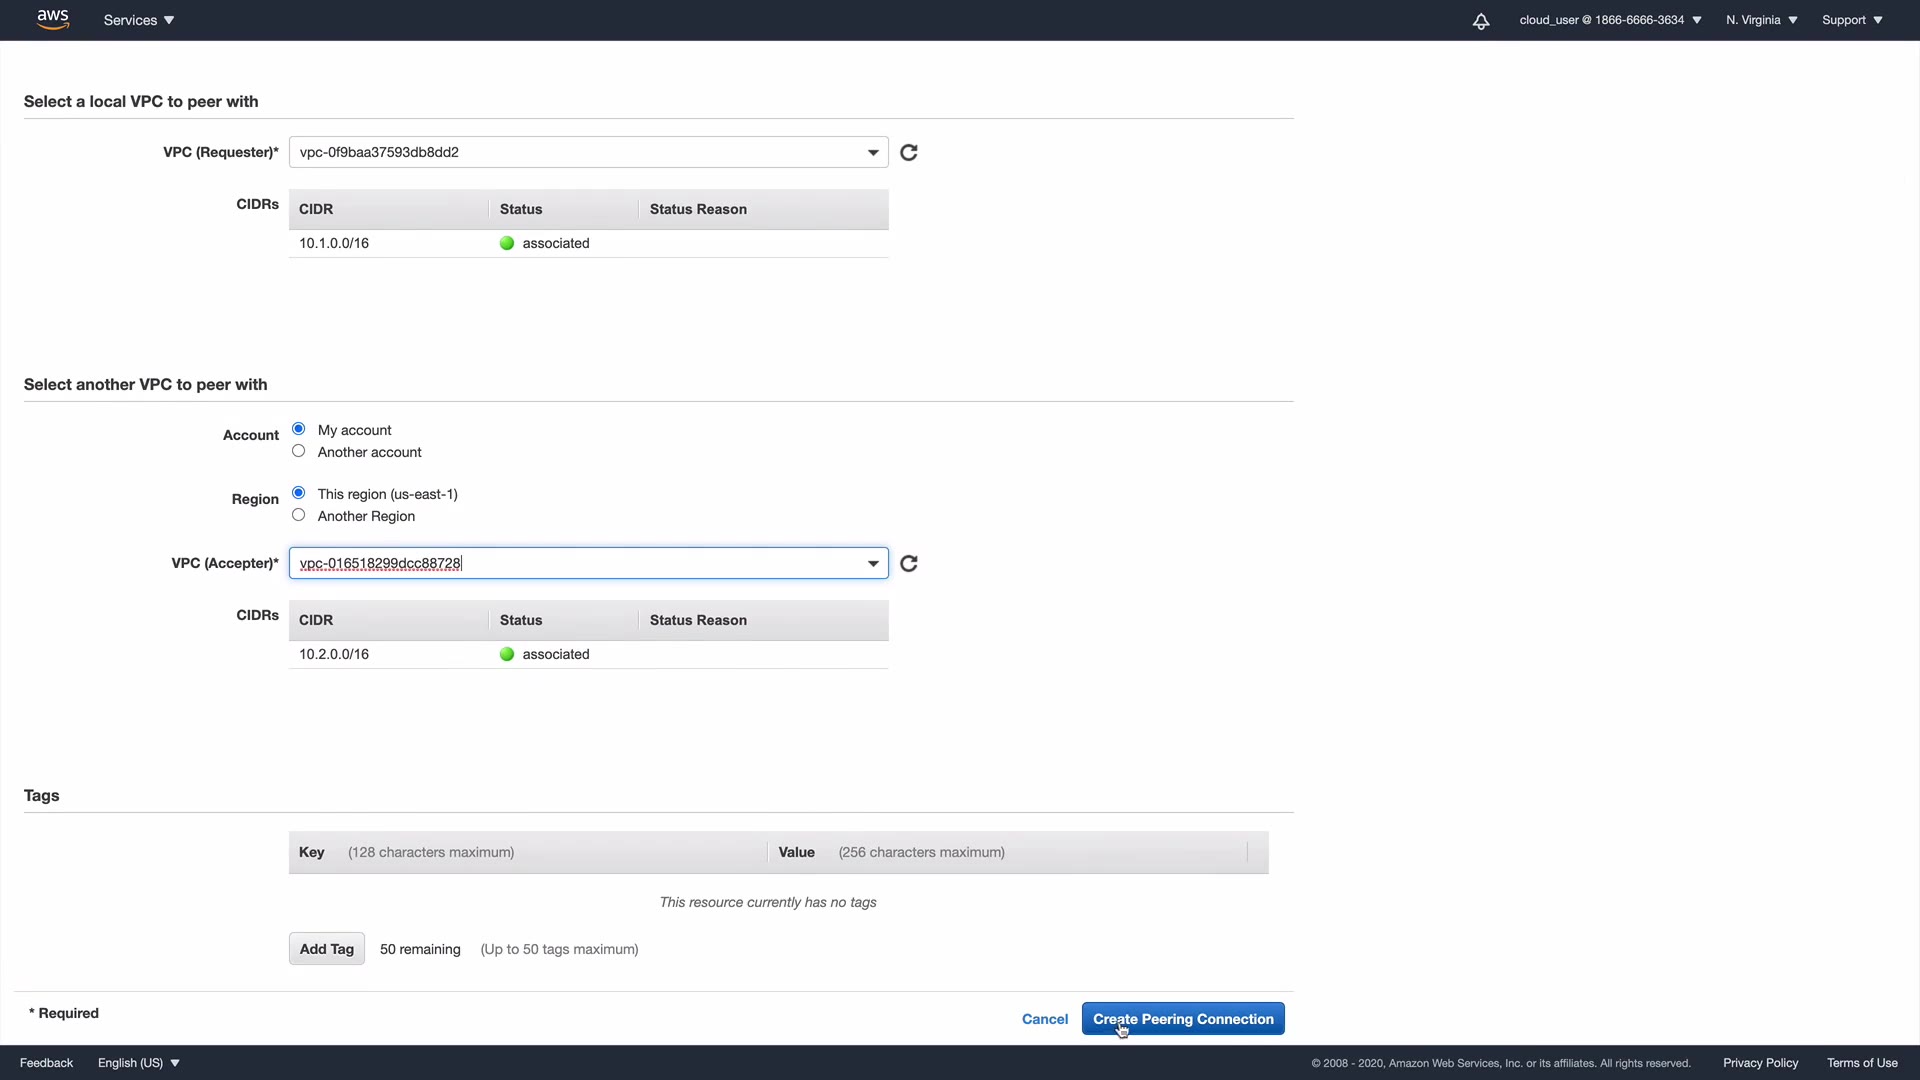Image resolution: width=1920 pixels, height=1080 pixels.
Task: Select the Another Region radio button
Action: point(298,515)
